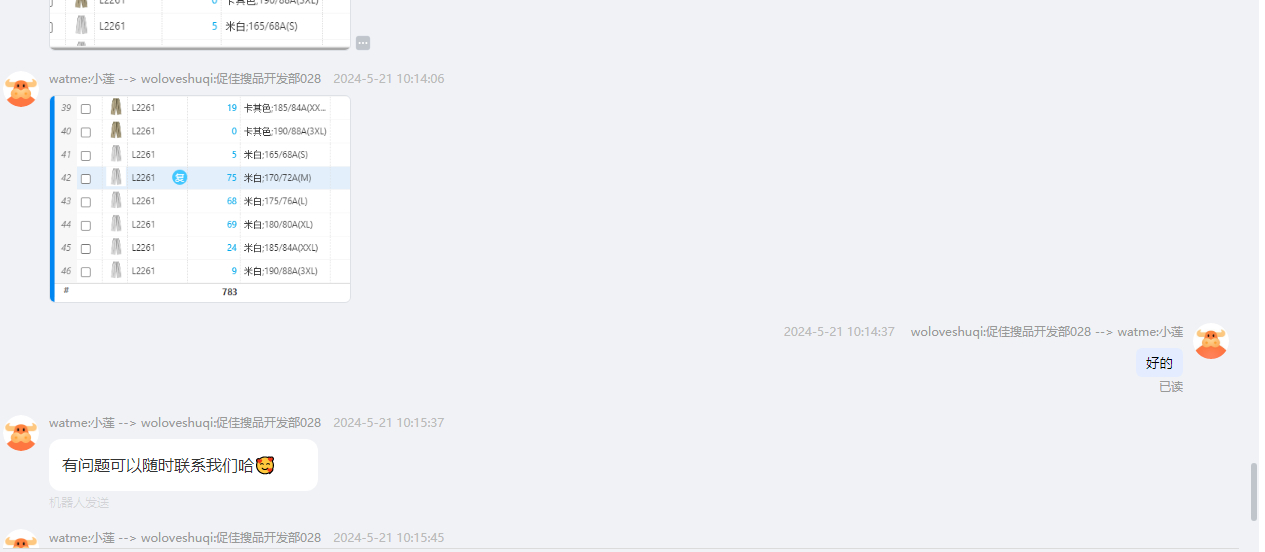Screen dimensions: 1265x552
Task: Tick the checkbox in row 46
Action: click(86, 272)
